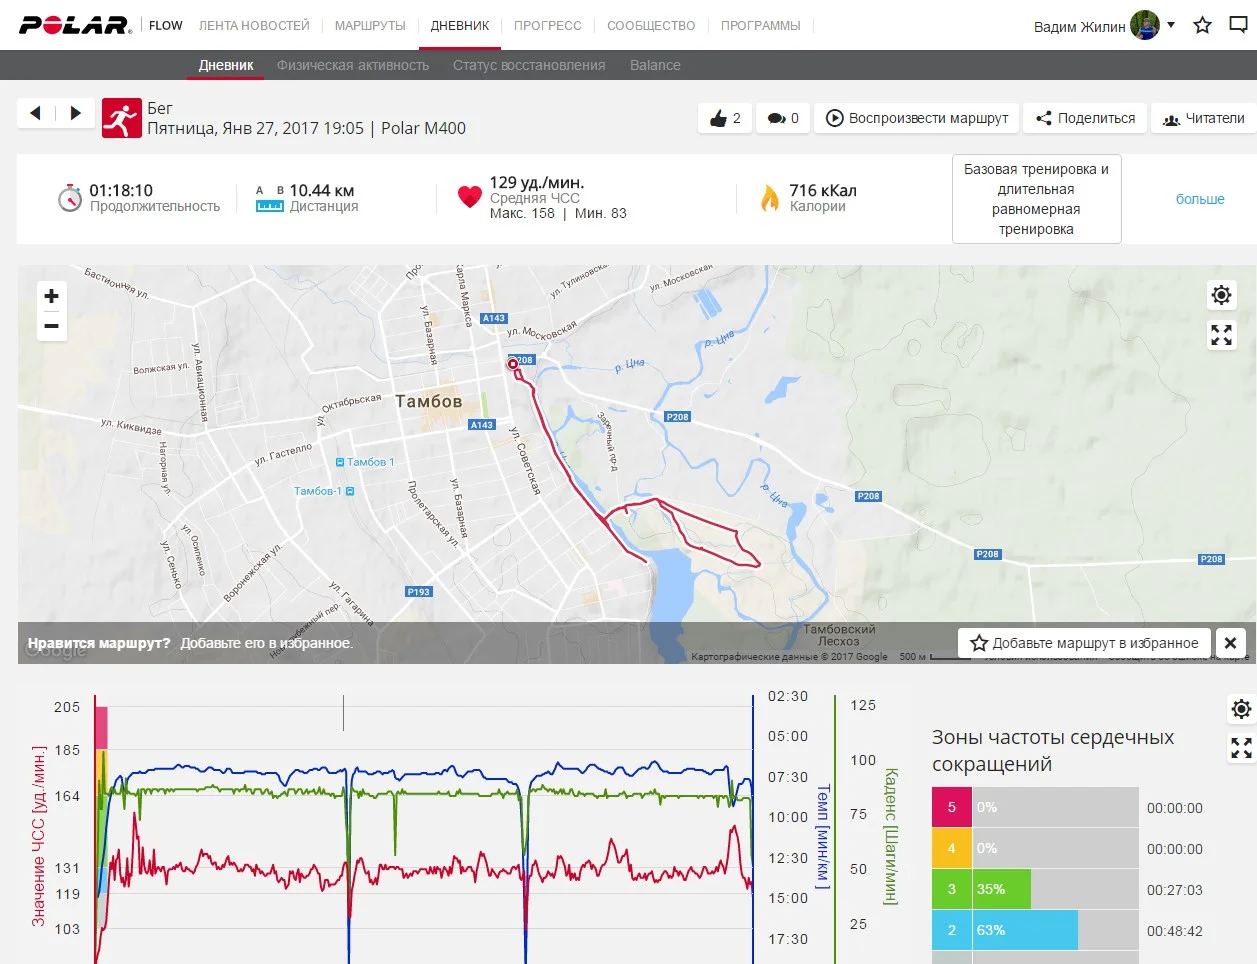Open the notifications message icon in header

tap(1238, 25)
